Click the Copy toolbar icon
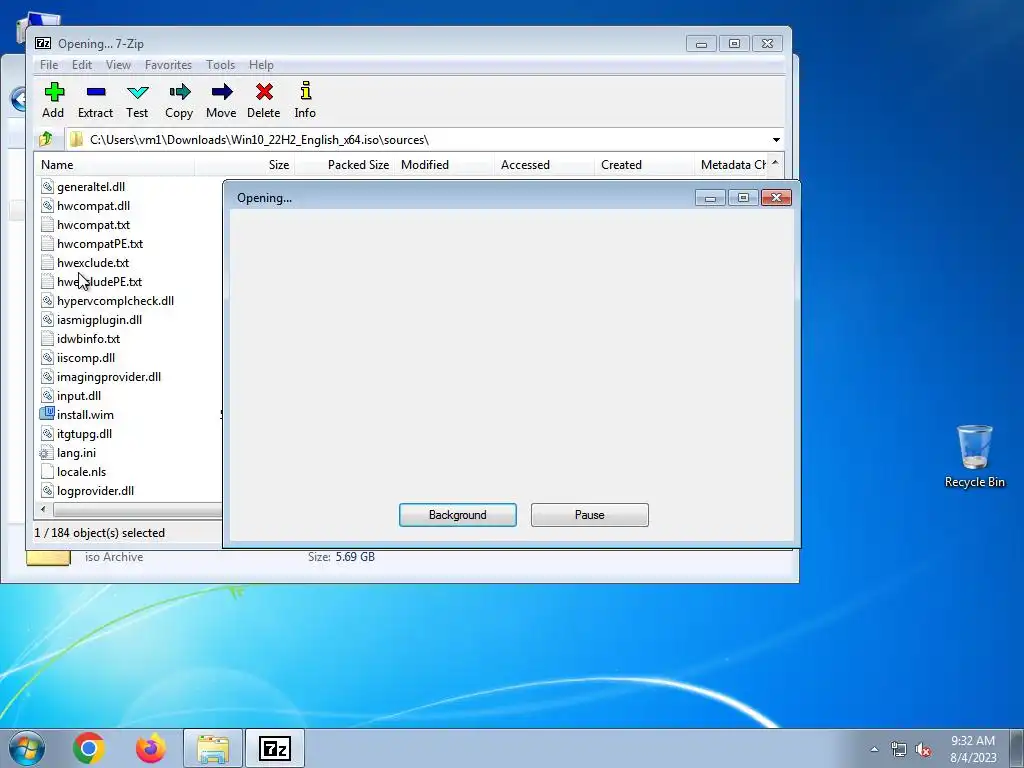 pyautogui.click(x=180, y=91)
